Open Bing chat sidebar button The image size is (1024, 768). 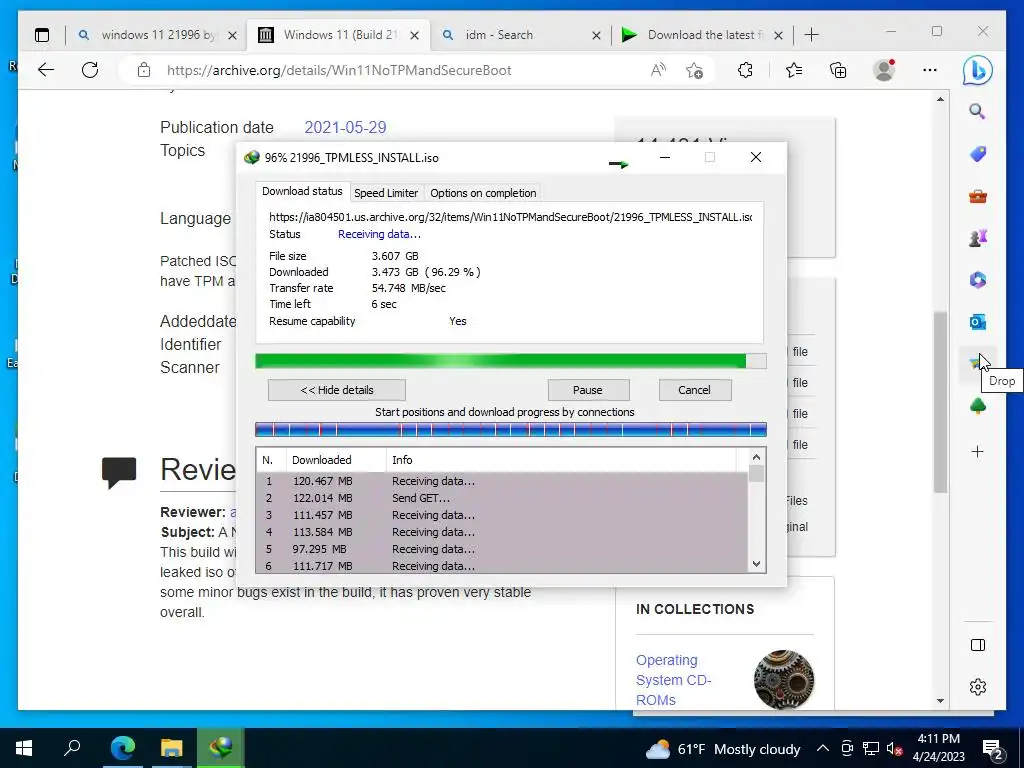[x=978, y=70]
